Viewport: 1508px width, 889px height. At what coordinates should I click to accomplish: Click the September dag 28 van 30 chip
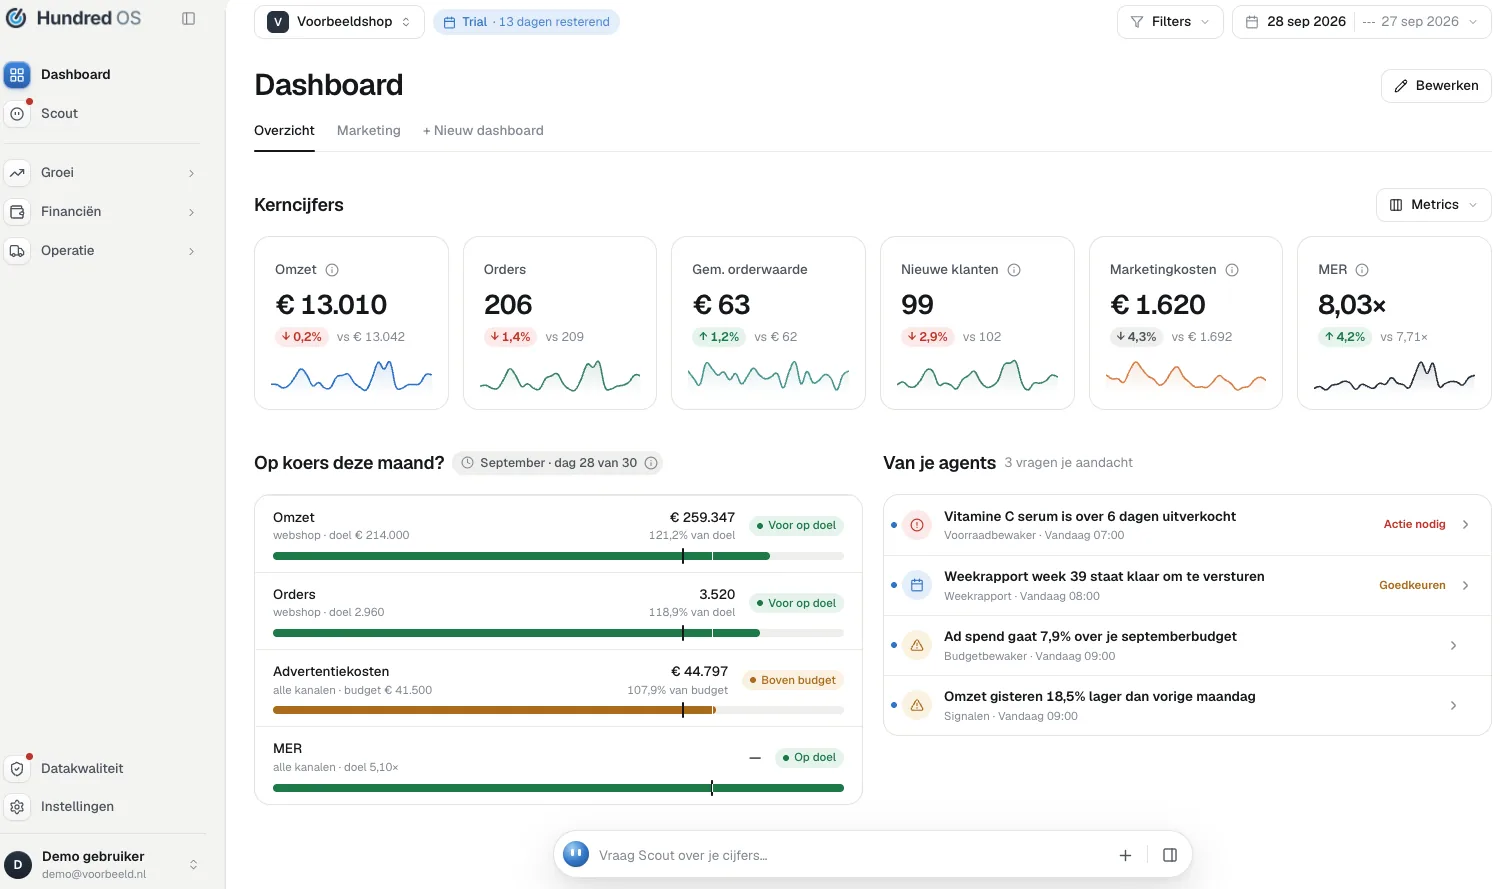click(558, 463)
